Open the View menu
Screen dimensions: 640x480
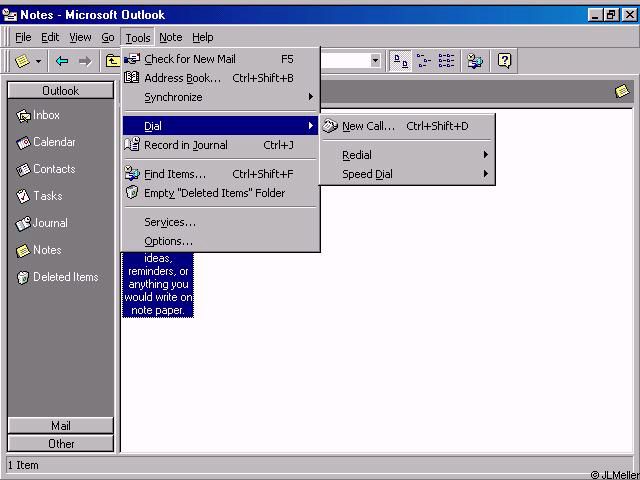click(x=80, y=37)
